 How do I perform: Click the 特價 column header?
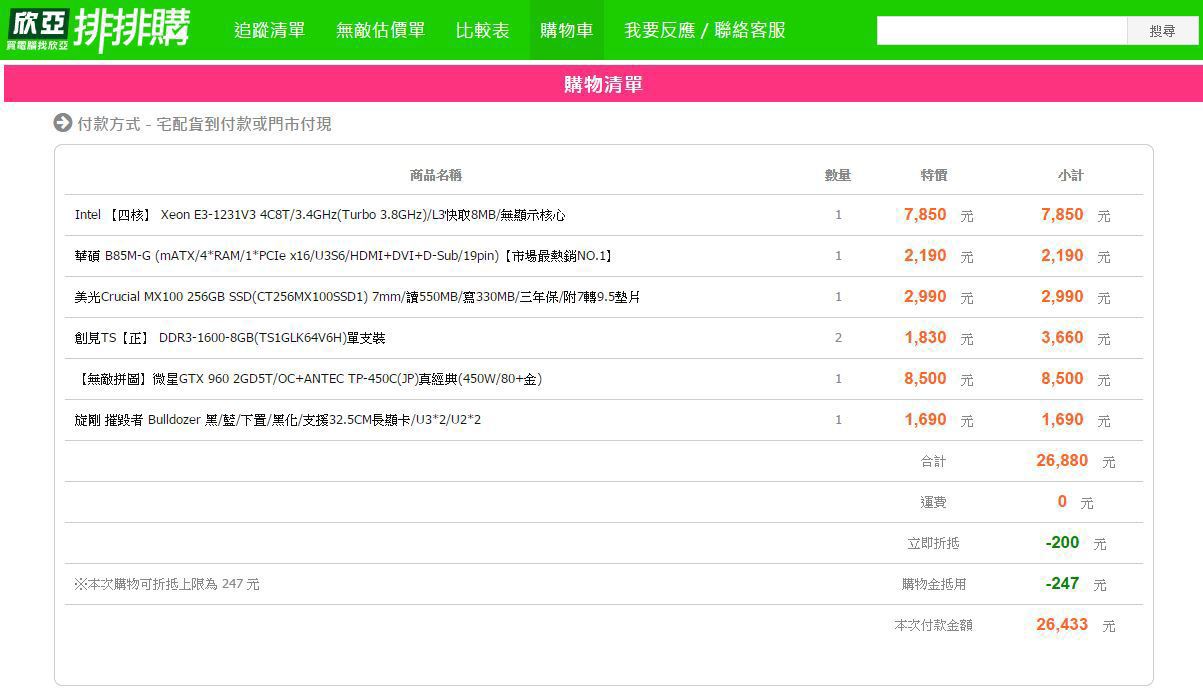coord(934,175)
